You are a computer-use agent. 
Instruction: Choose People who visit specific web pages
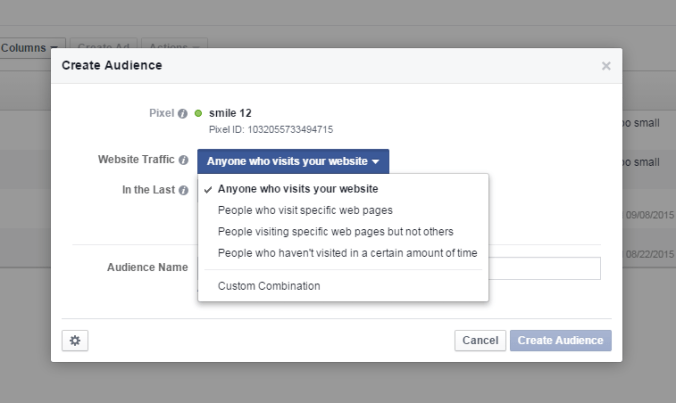click(305, 210)
